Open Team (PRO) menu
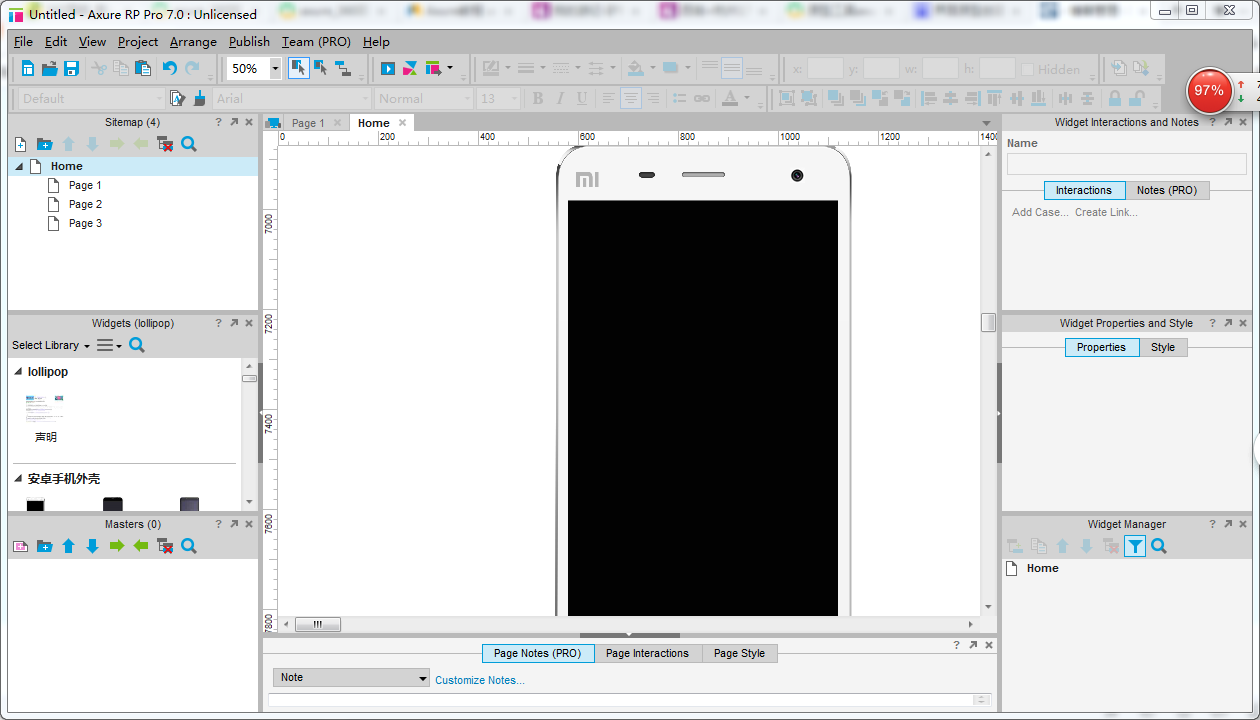Image resolution: width=1260 pixels, height=720 pixels. pyautogui.click(x=316, y=42)
